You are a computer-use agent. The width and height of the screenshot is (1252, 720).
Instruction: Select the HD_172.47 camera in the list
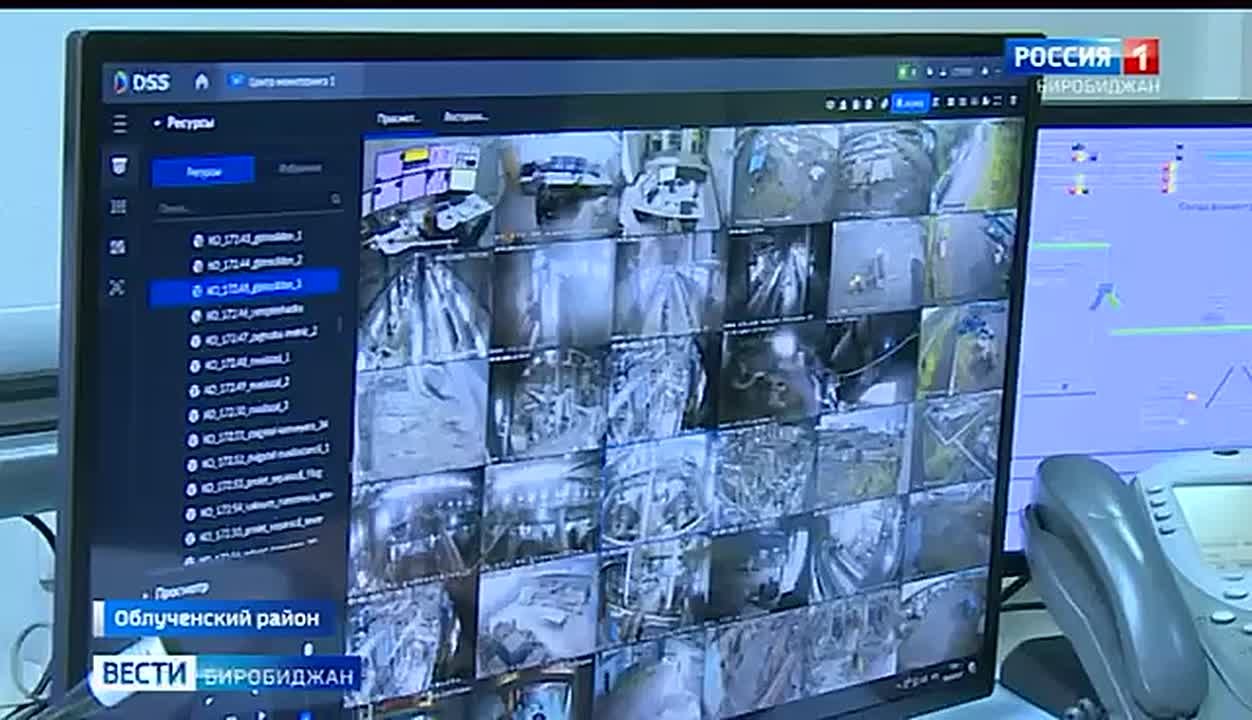(x=252, y=336)
